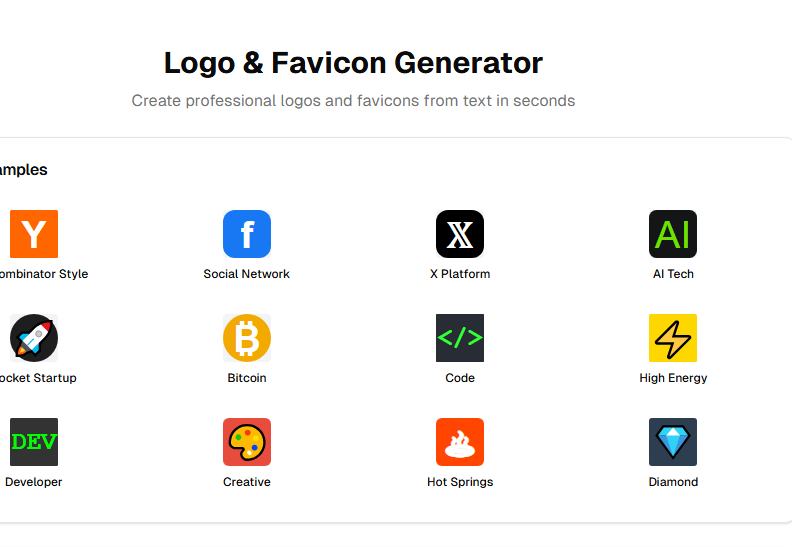The height and width of the screenshot is (547, 792).
Task: Click the Rocket Startup label text
Action: pyautogui.click(x=38, y=378)
